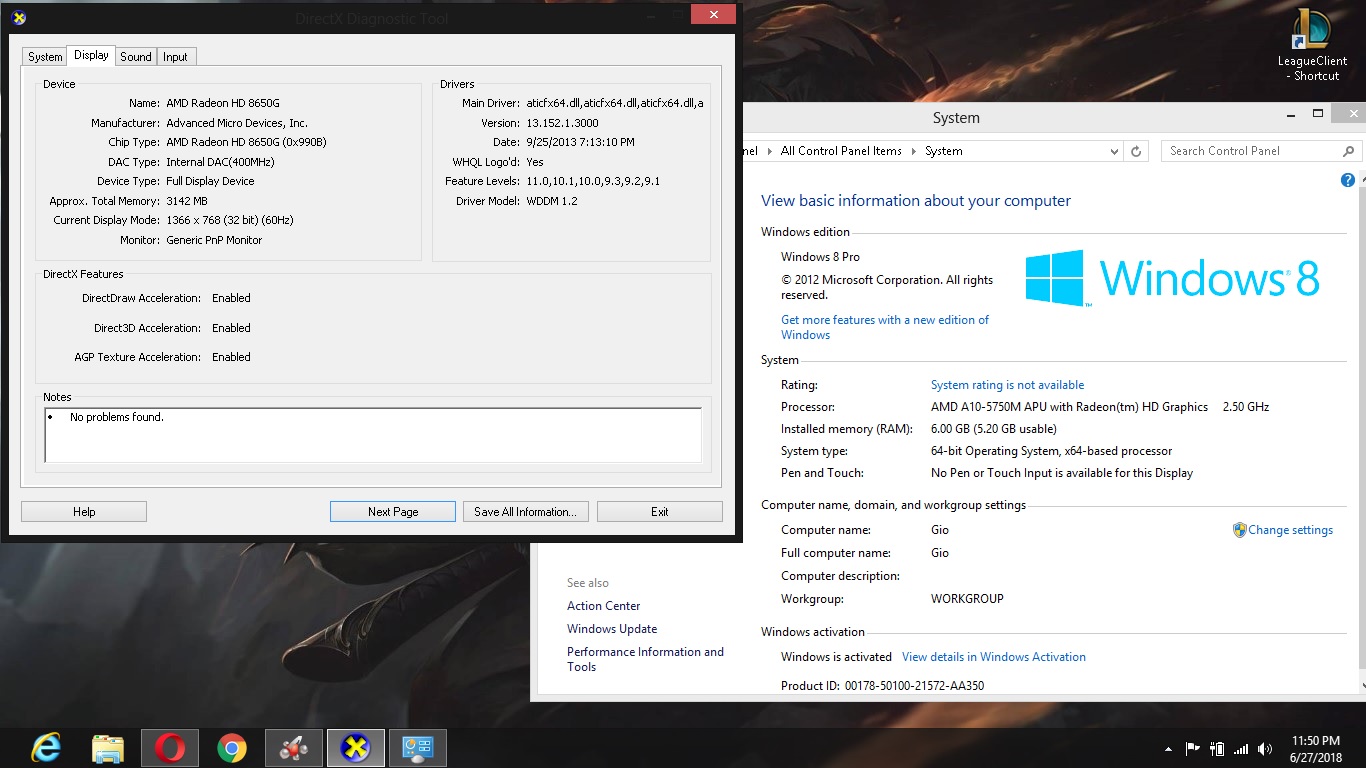1366x768 pixels.
Task: Switch to the Input tab
Action: click(175, 57)
